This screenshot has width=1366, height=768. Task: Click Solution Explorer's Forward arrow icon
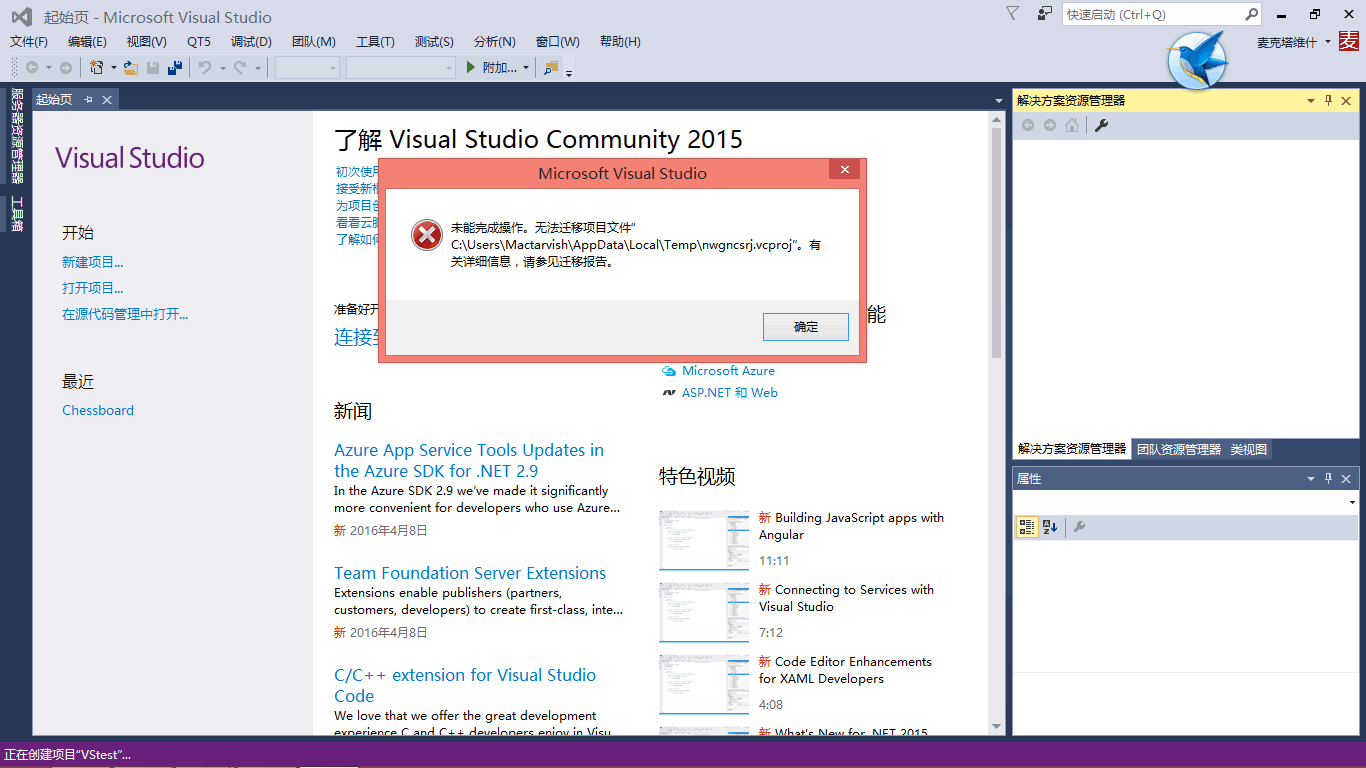1050,125
